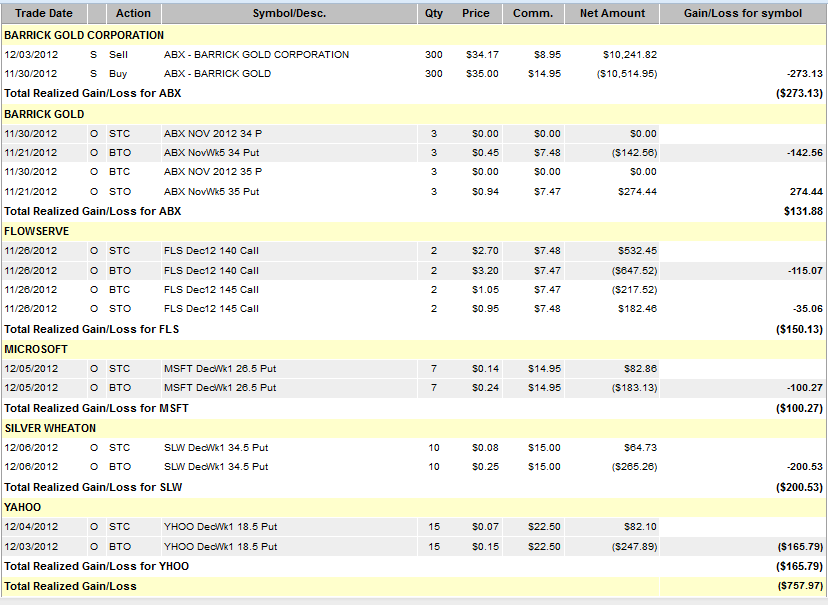Click the Comm. column header
Screen dimensions: 828x605
pyautogui.click(x=533, y=13)
